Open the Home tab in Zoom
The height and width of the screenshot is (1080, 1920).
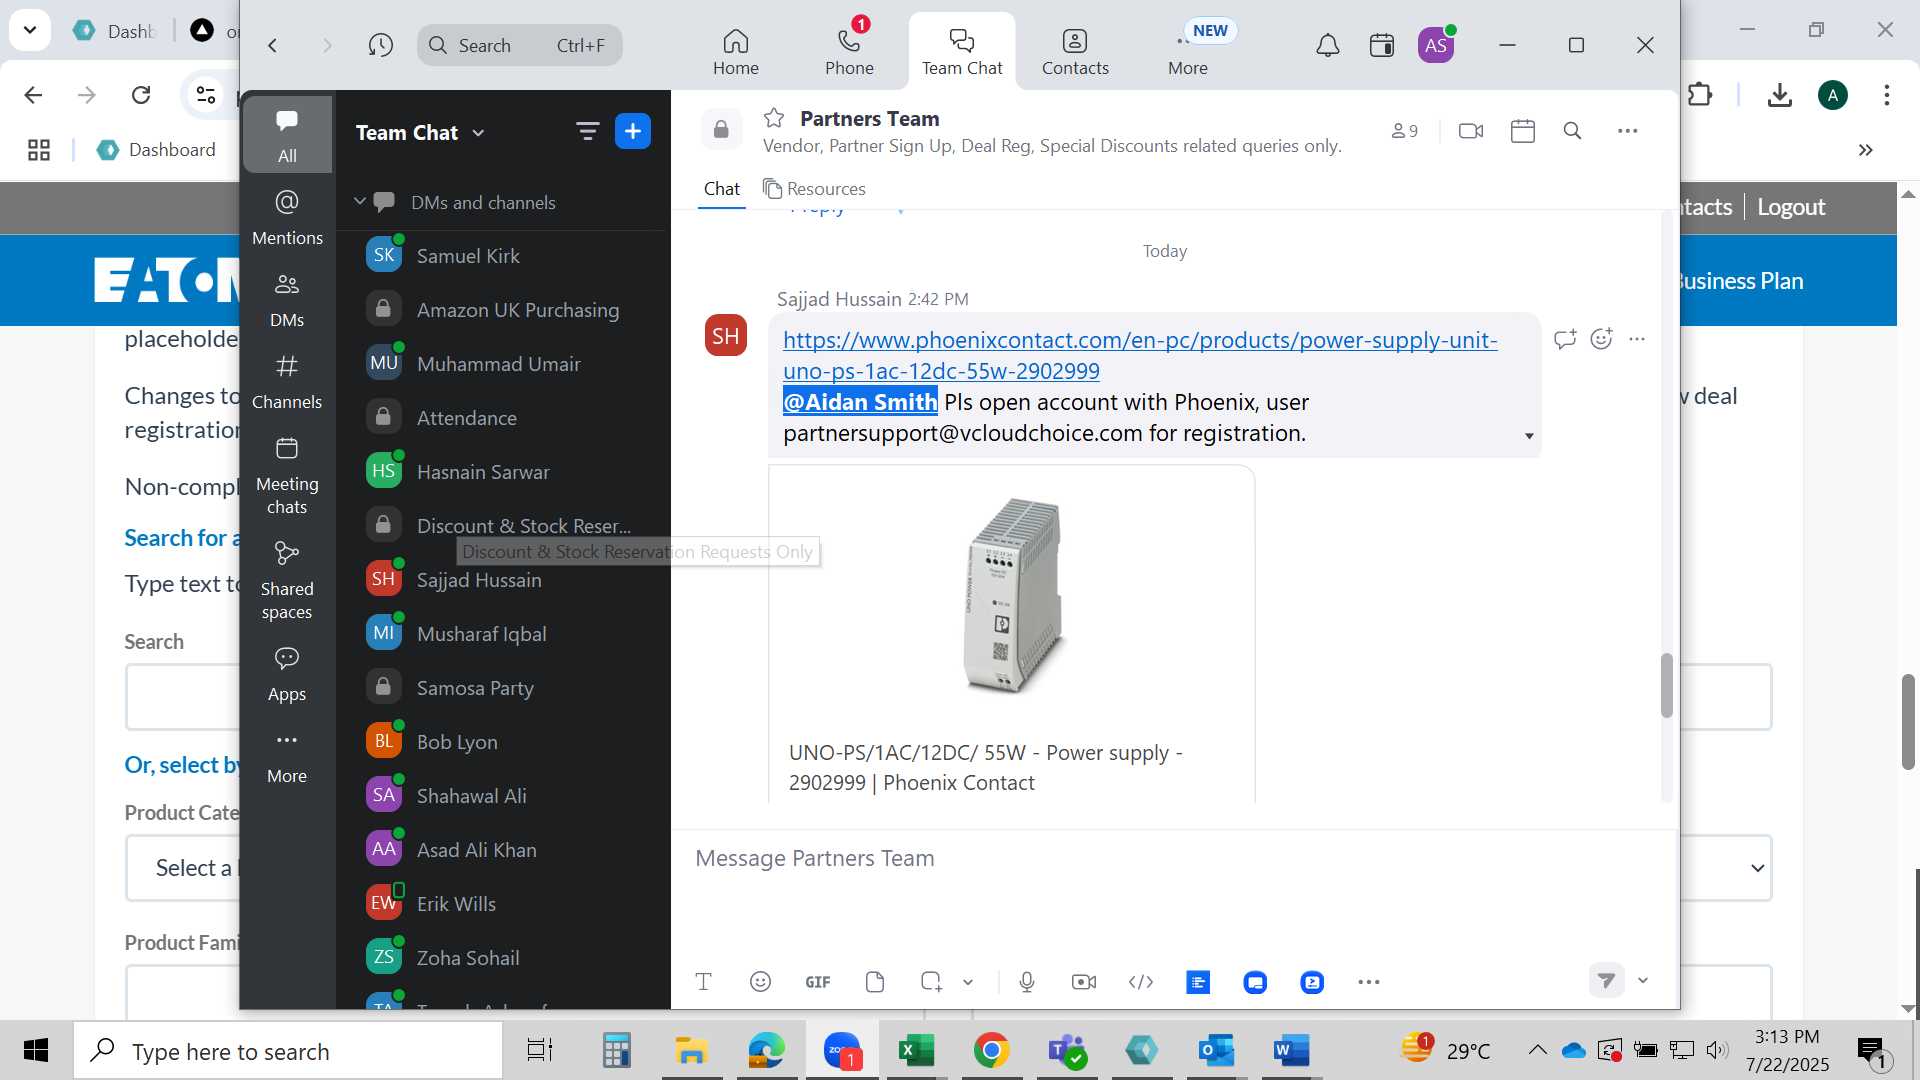pos(736,52)
